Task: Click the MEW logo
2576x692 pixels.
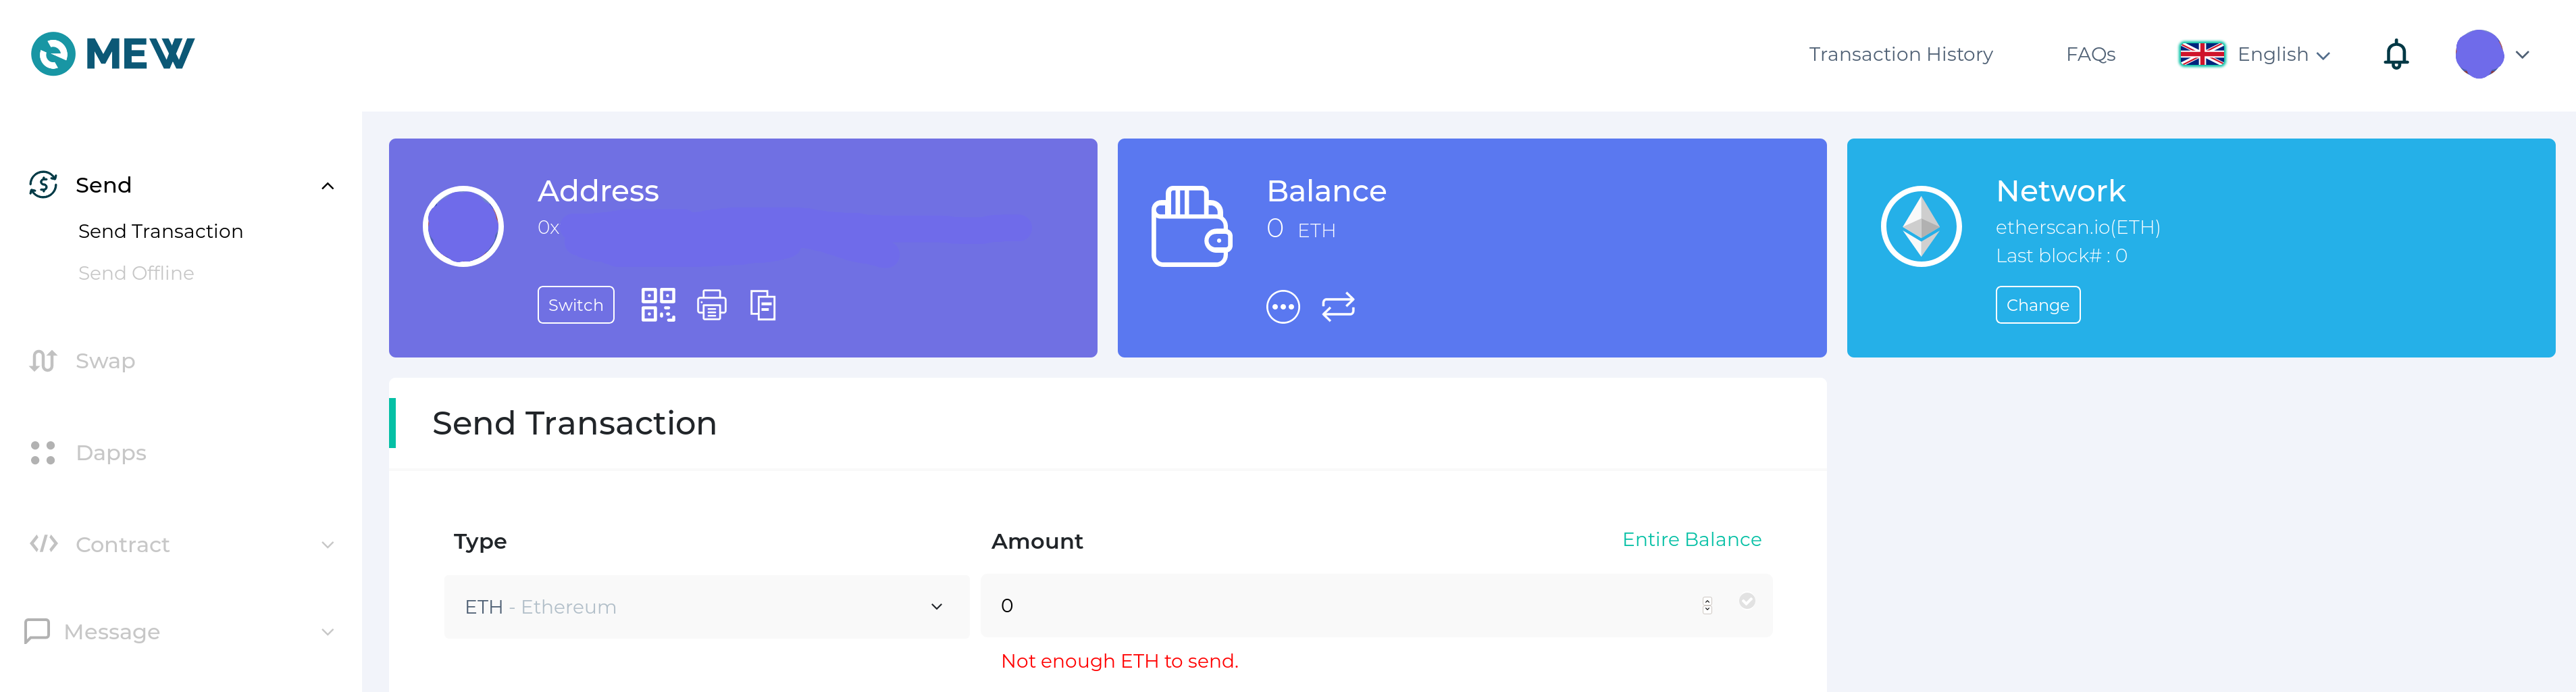Action: 113,53
